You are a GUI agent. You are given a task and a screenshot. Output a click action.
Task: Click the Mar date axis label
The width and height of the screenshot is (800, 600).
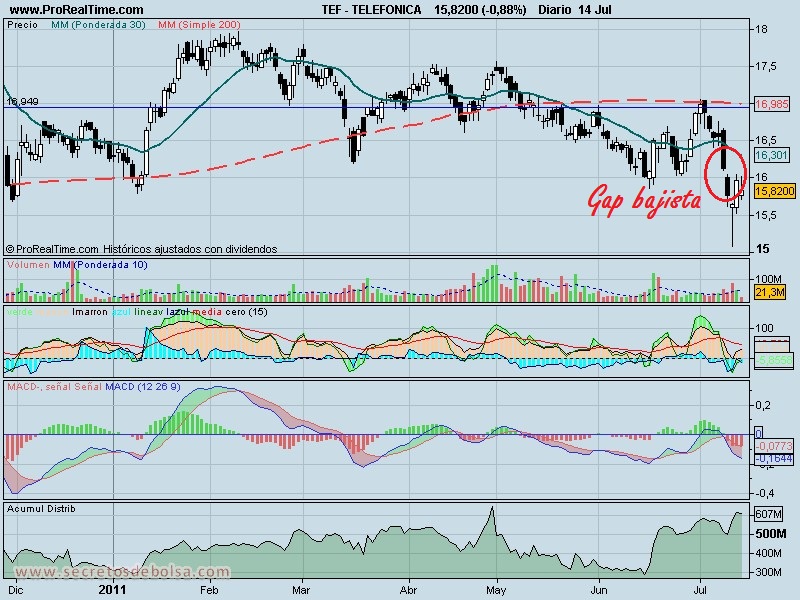[x=301, y=590]
